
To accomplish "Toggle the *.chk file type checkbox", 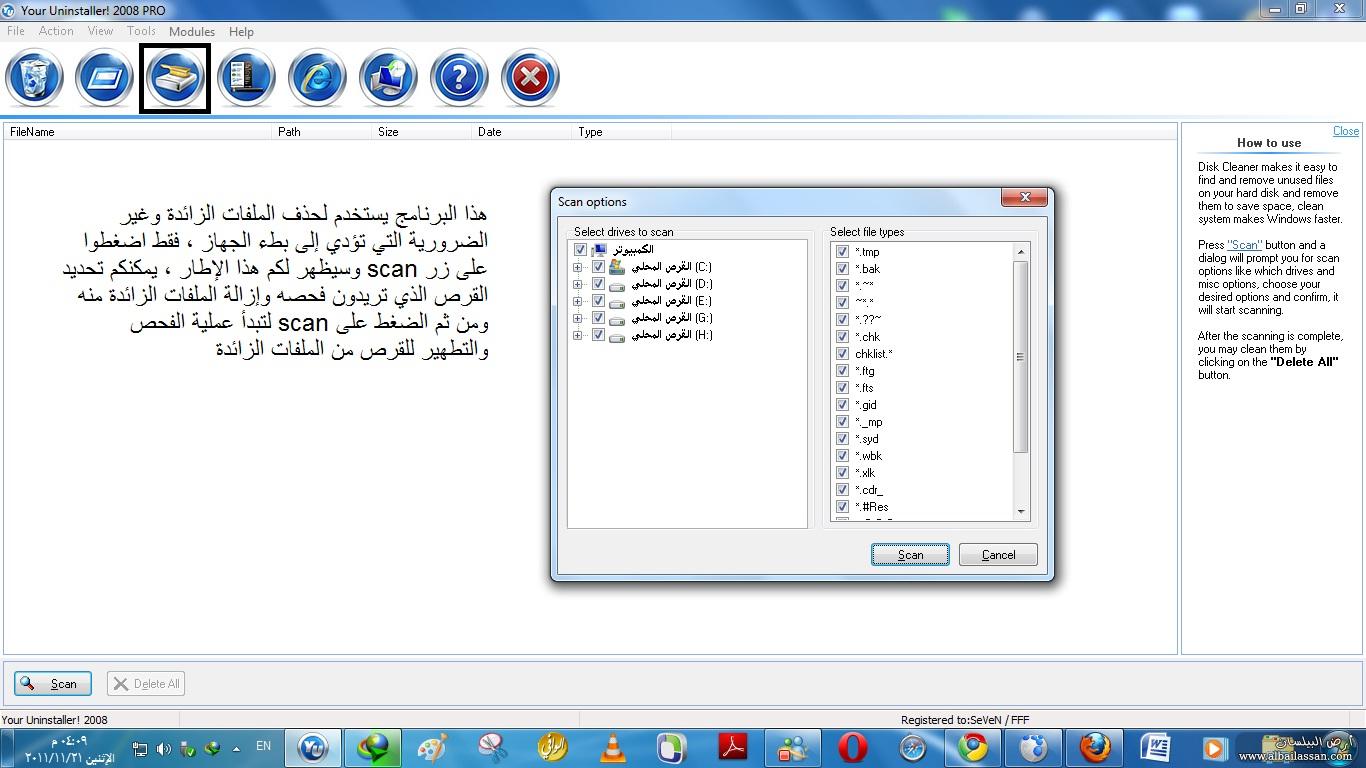I will [842, 337].
